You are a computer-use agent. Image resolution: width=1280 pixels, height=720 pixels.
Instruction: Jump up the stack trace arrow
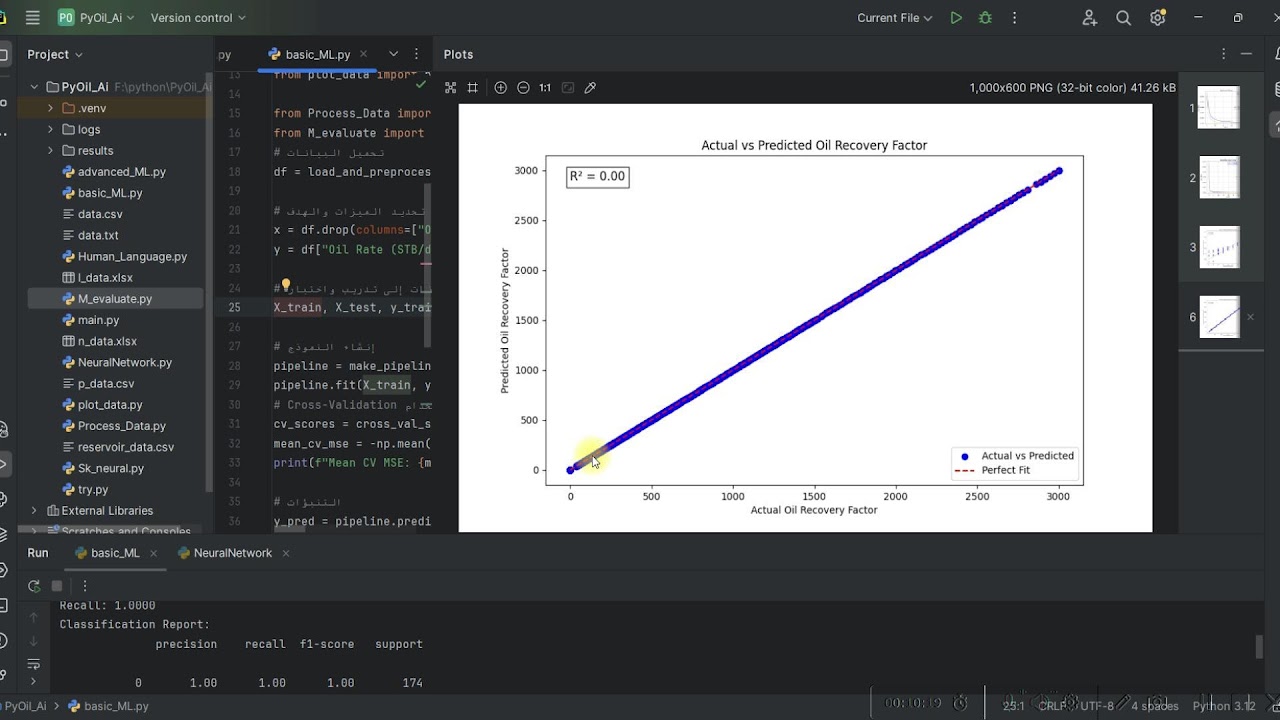coord(33,618)
